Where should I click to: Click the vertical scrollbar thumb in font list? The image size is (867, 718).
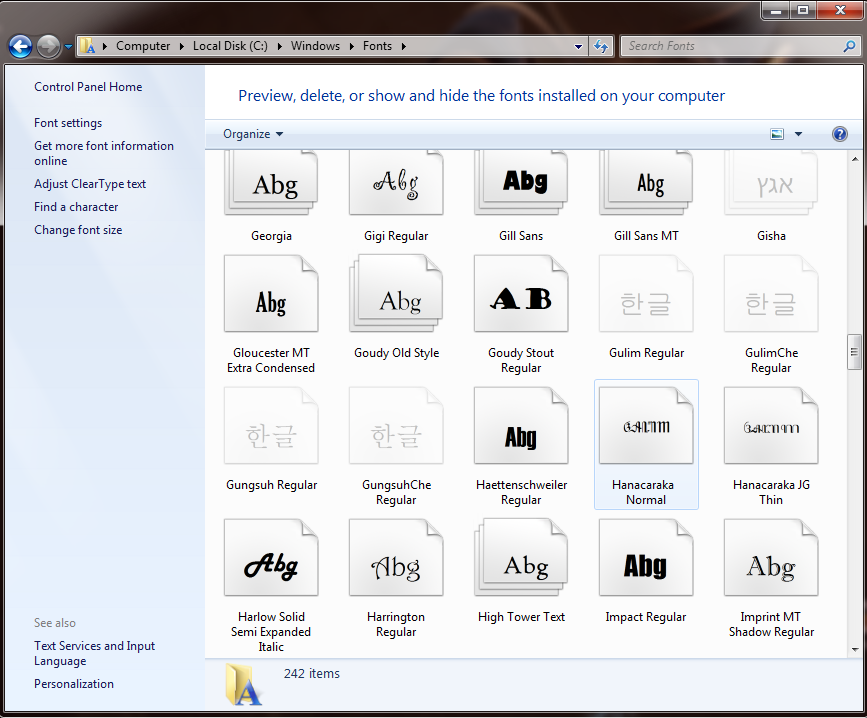tap(855, 349)
